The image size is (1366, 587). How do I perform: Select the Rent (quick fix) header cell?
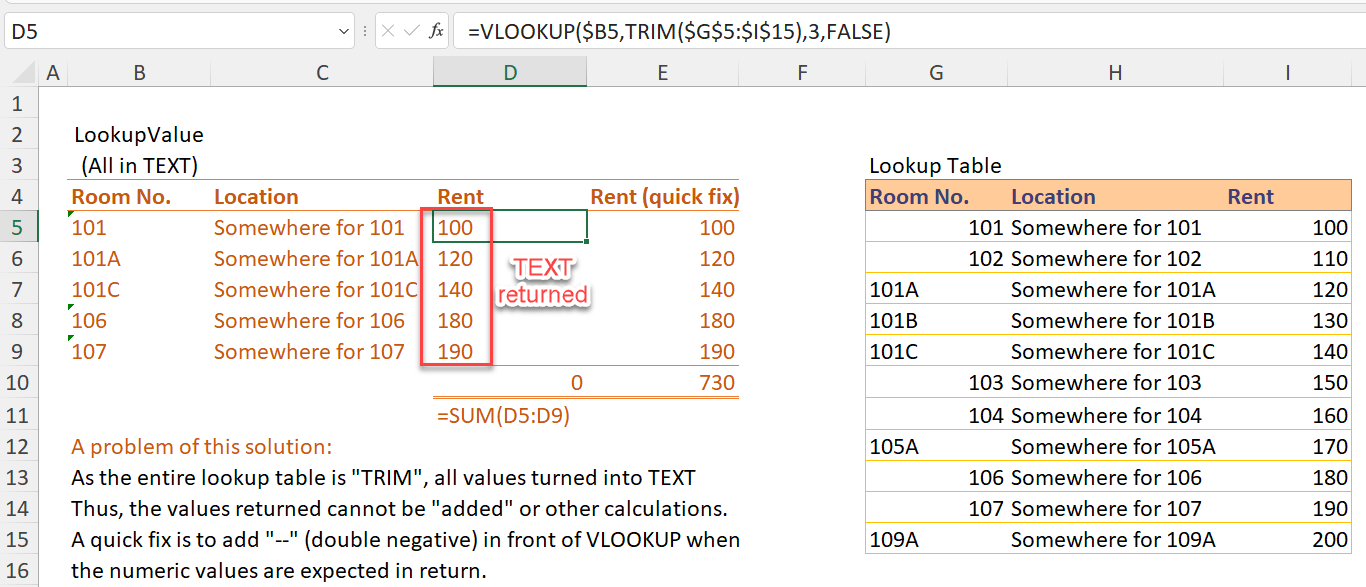(x=664, y=196)
